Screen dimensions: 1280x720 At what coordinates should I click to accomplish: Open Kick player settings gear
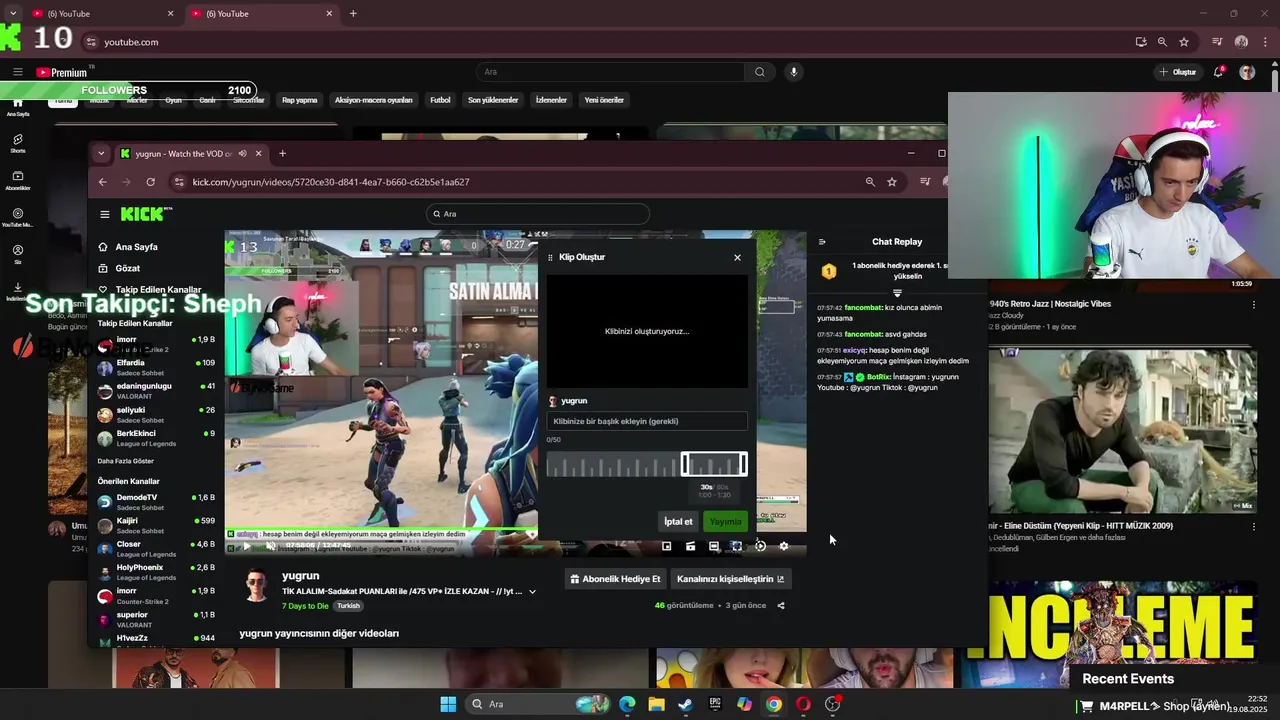(784, 546)
